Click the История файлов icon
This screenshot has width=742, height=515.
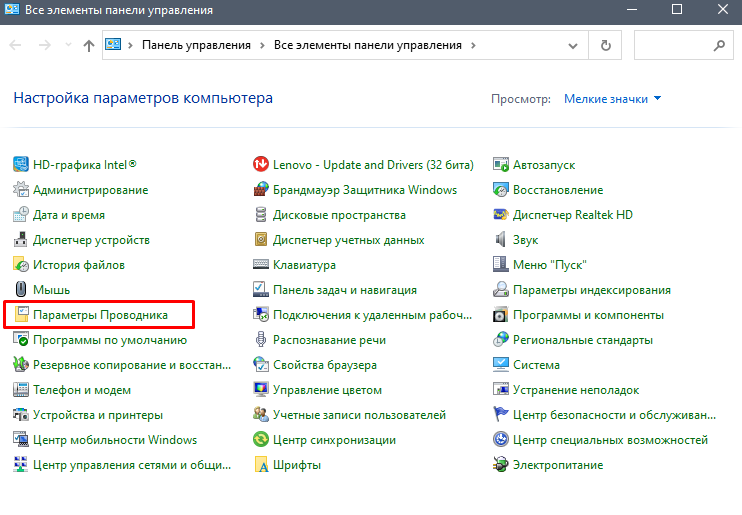pos(21,265)
